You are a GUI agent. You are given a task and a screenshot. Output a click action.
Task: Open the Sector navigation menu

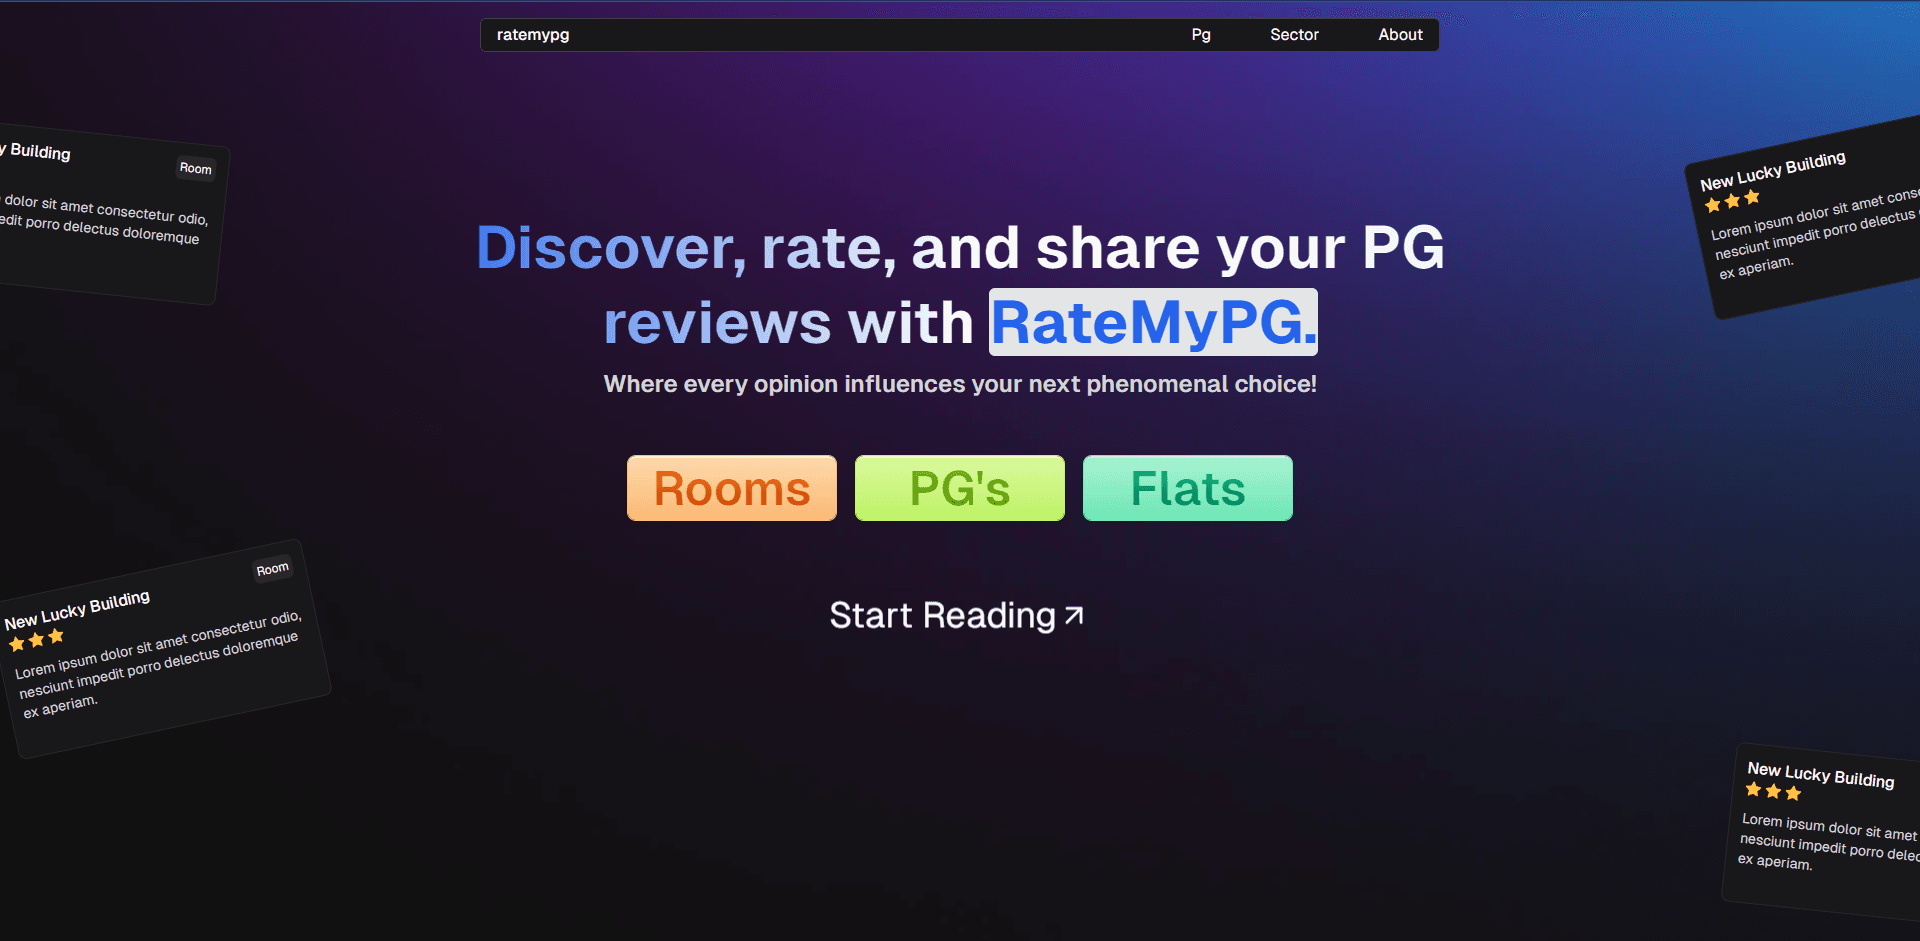1294,34
